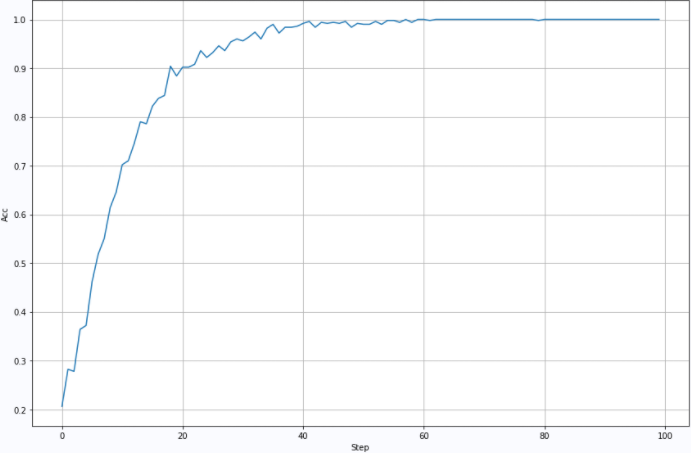
Task: Click the 'Step' x-axis label
Action: (x=360, y=448)
